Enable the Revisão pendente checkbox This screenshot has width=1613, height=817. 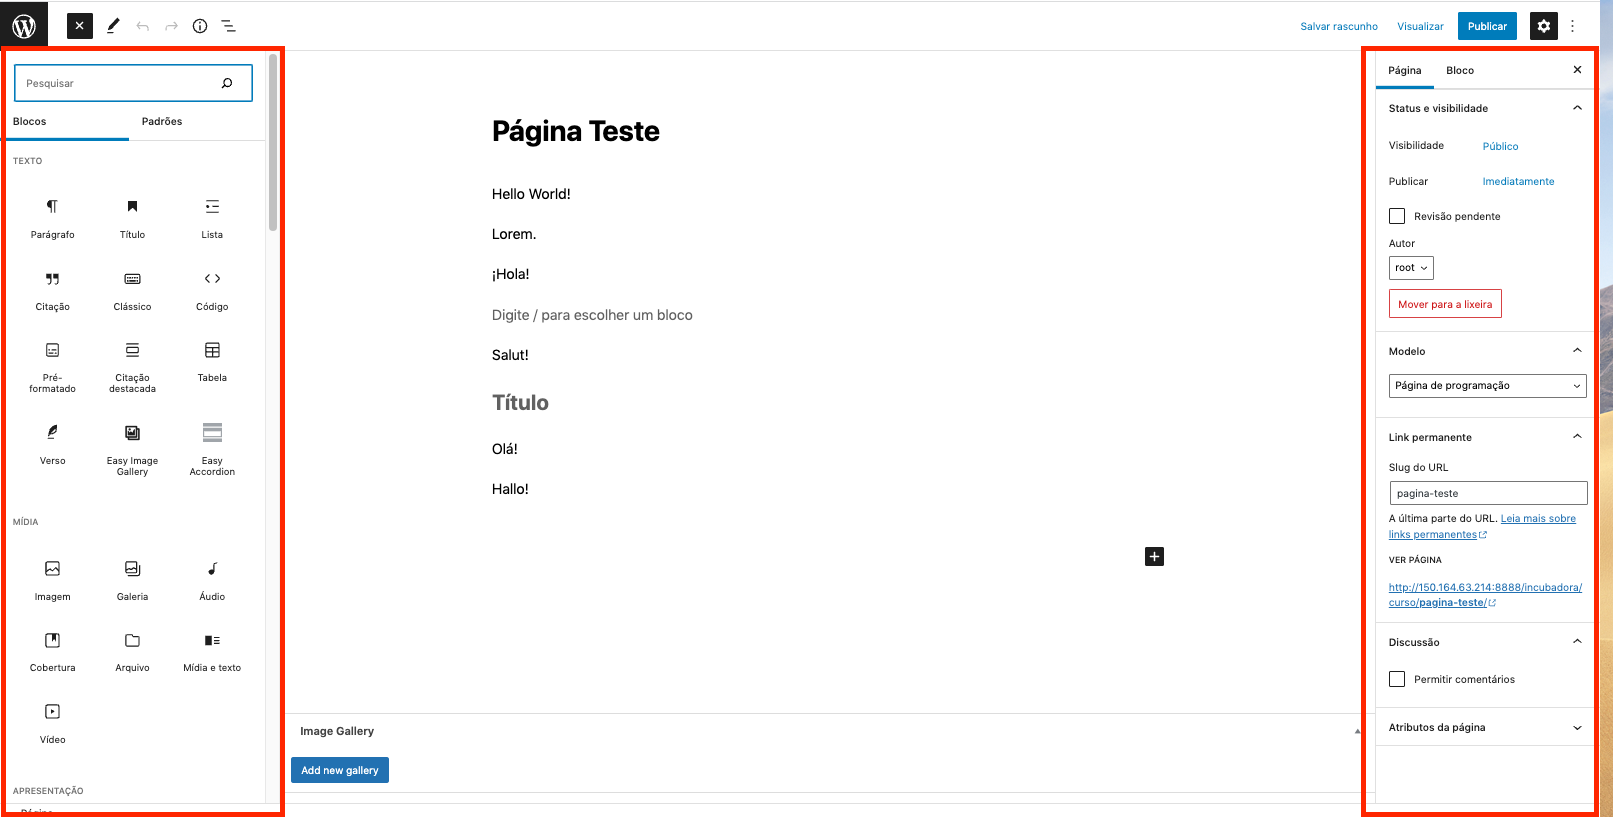1397,216
